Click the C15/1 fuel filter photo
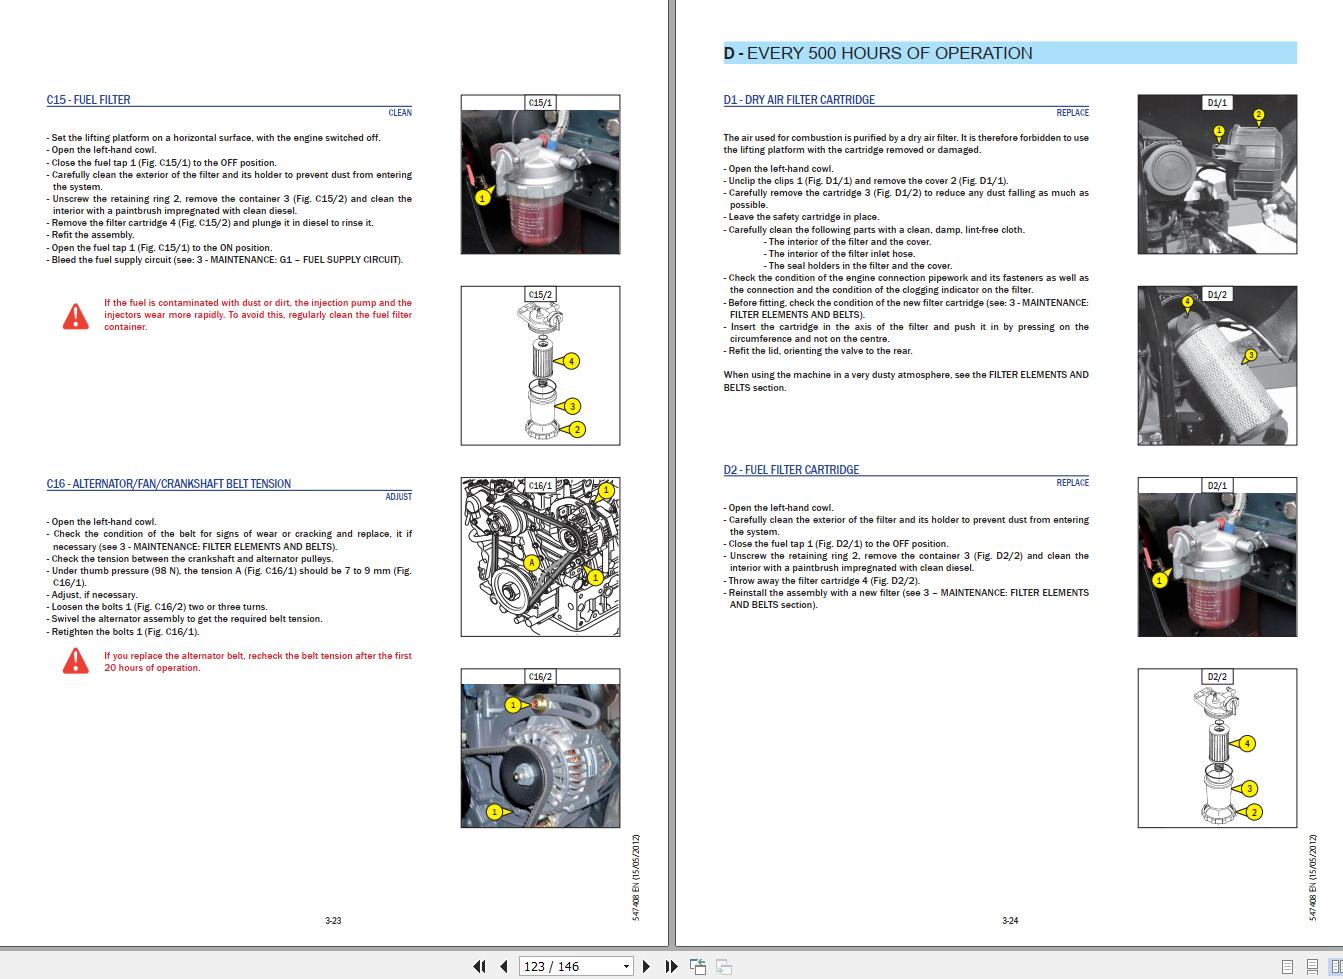The image size is (1343, 979). [x=540, y=174]
